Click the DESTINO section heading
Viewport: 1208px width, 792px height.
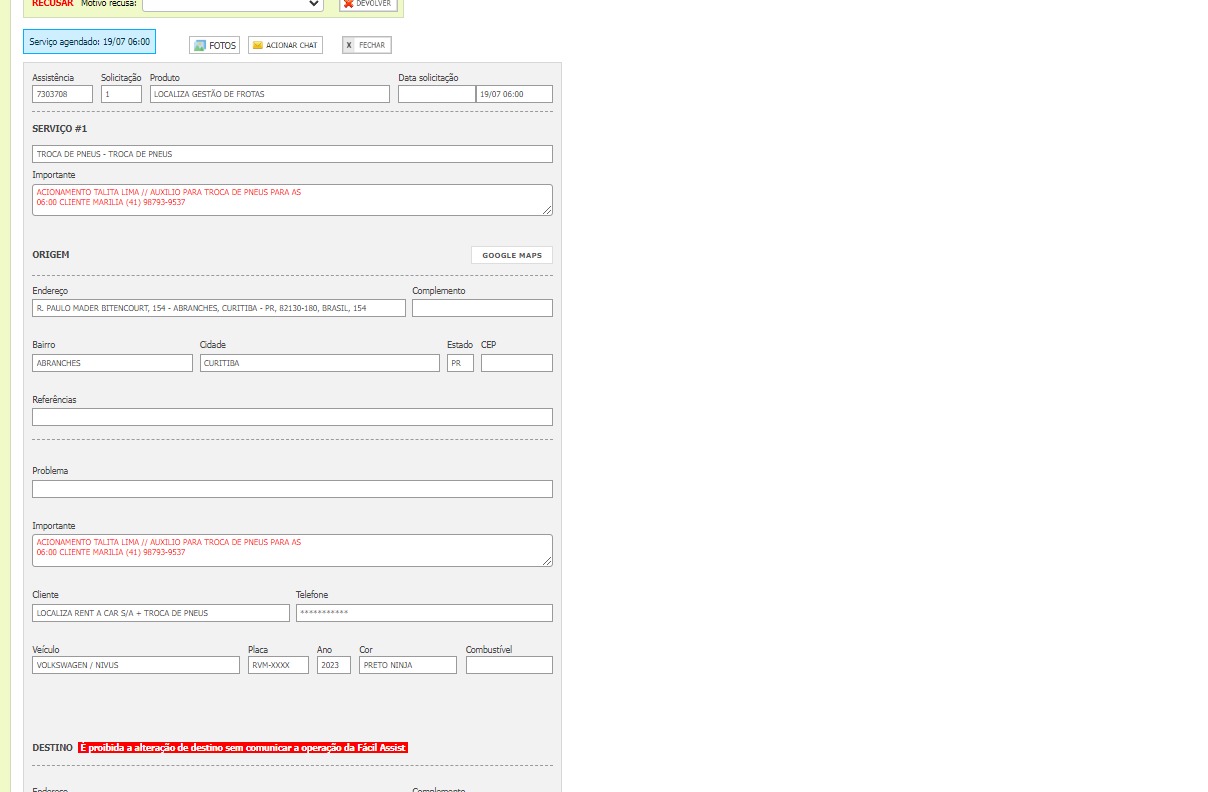pos(52,747)
